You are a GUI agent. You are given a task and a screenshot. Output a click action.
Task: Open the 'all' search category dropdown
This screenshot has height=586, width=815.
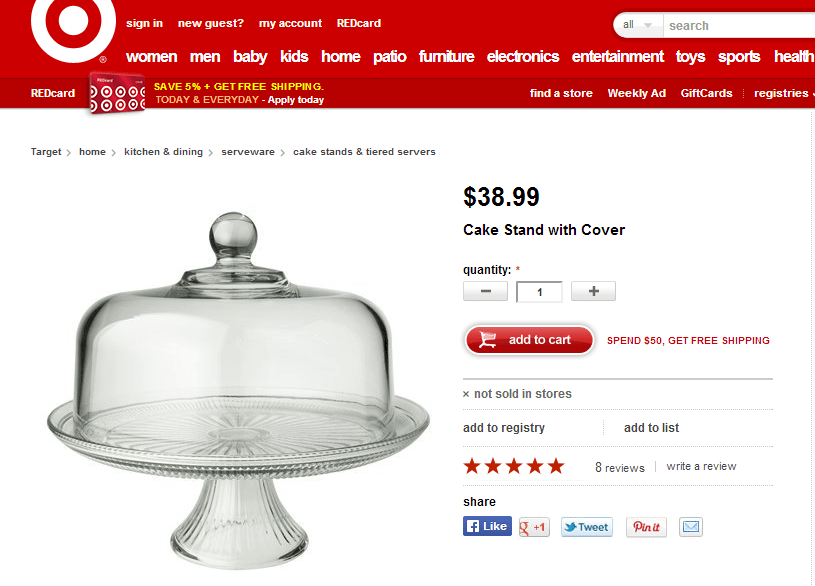click(638, 25)
